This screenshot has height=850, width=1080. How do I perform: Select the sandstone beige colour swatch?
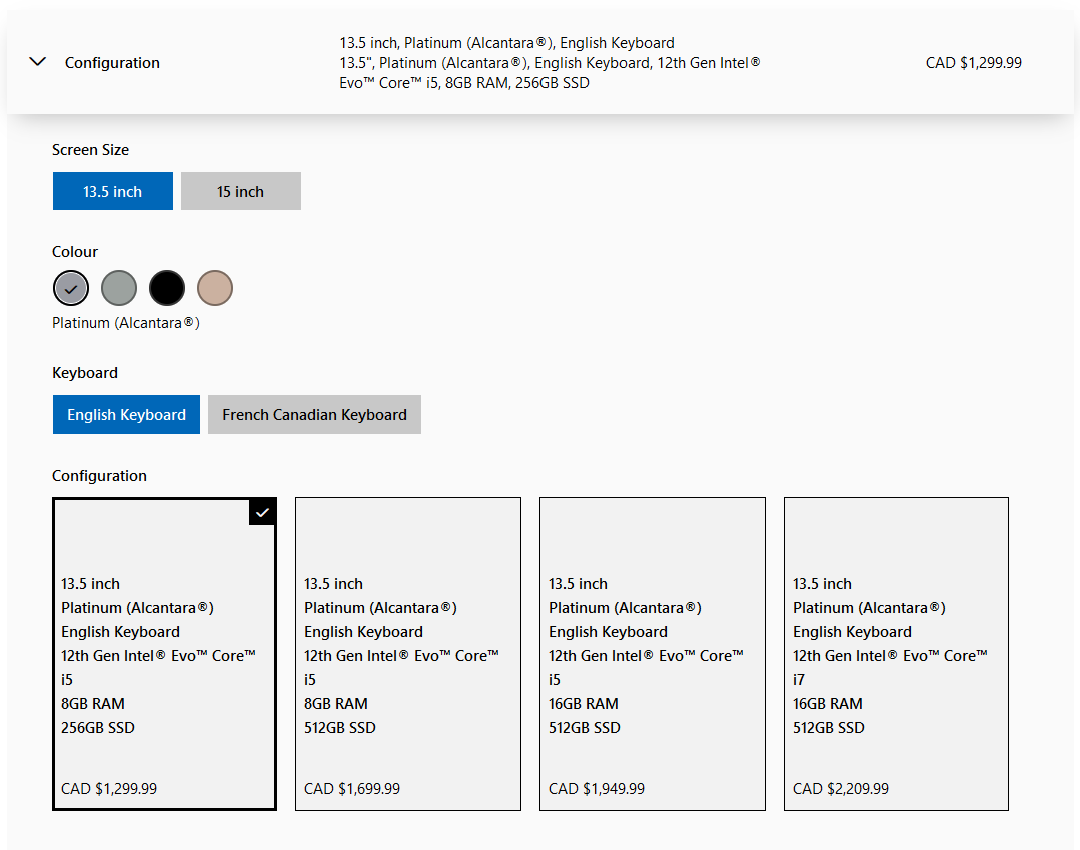coord(215,288)
